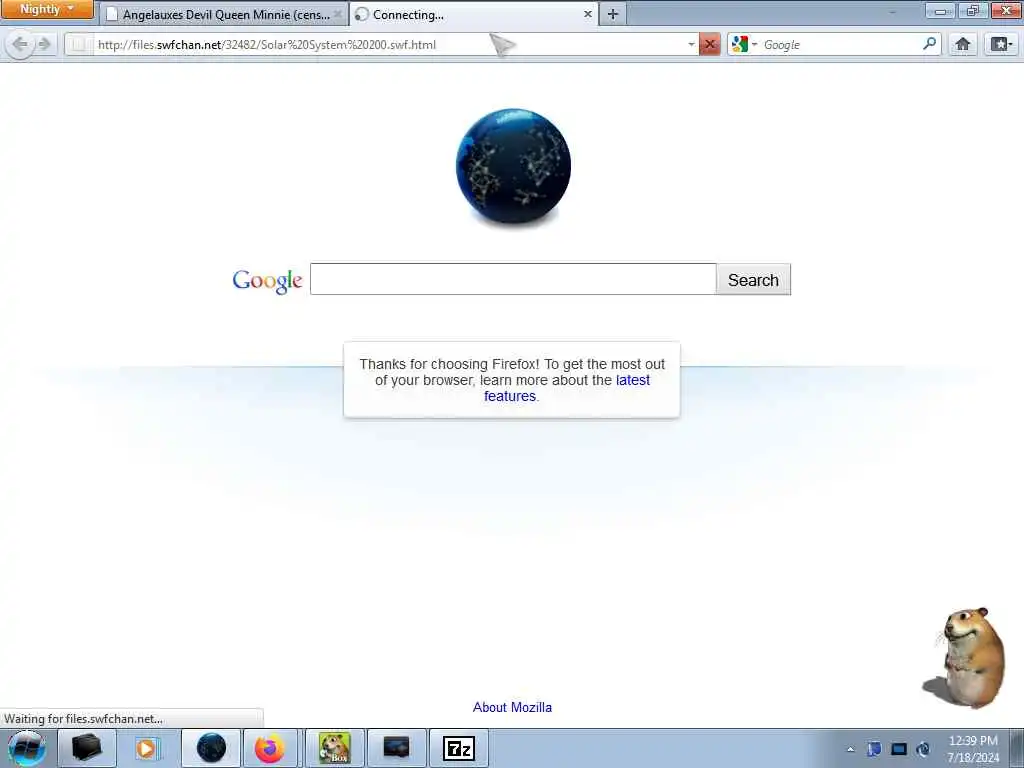Click the monitor network tray icon
The width and height of the screenshot is (1024, 768).
tap(899, 749)
